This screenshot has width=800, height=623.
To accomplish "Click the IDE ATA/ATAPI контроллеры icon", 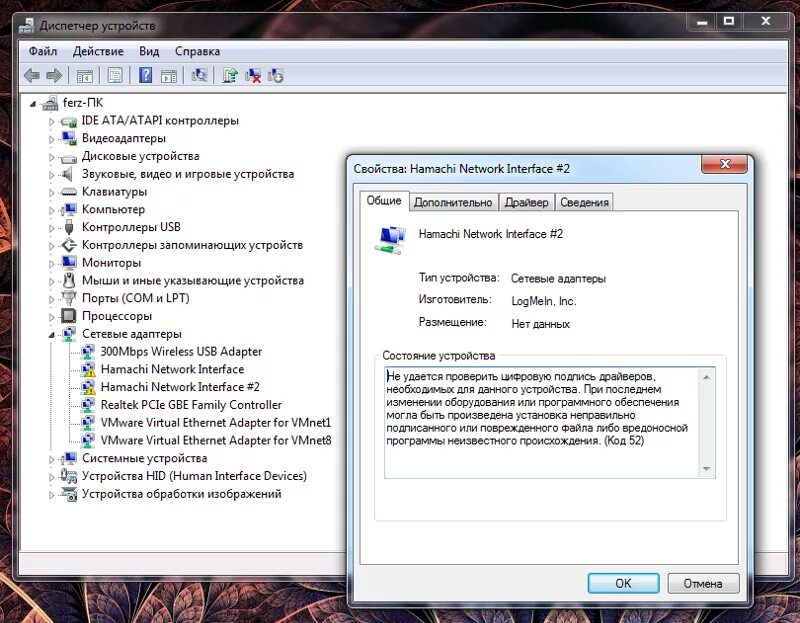I will pyautogui.click(x=68, y=121).
